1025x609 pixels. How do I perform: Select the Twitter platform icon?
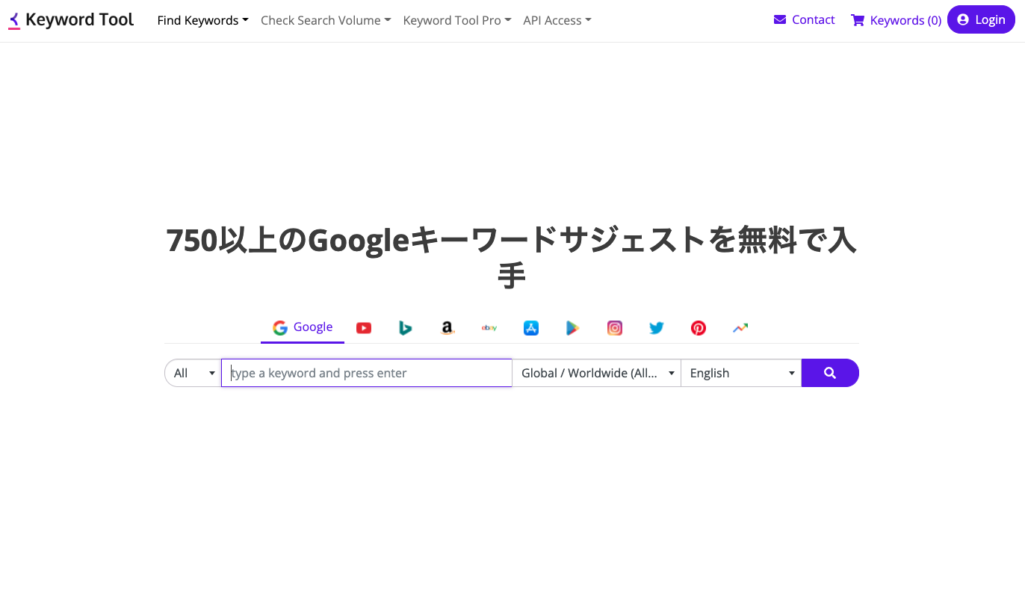[x=656, y=327]
